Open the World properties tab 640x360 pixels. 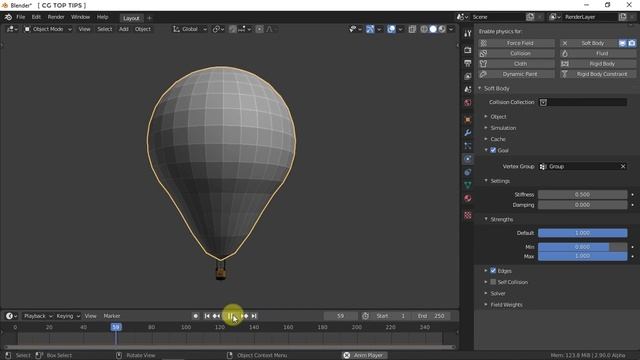pos(468,102)
